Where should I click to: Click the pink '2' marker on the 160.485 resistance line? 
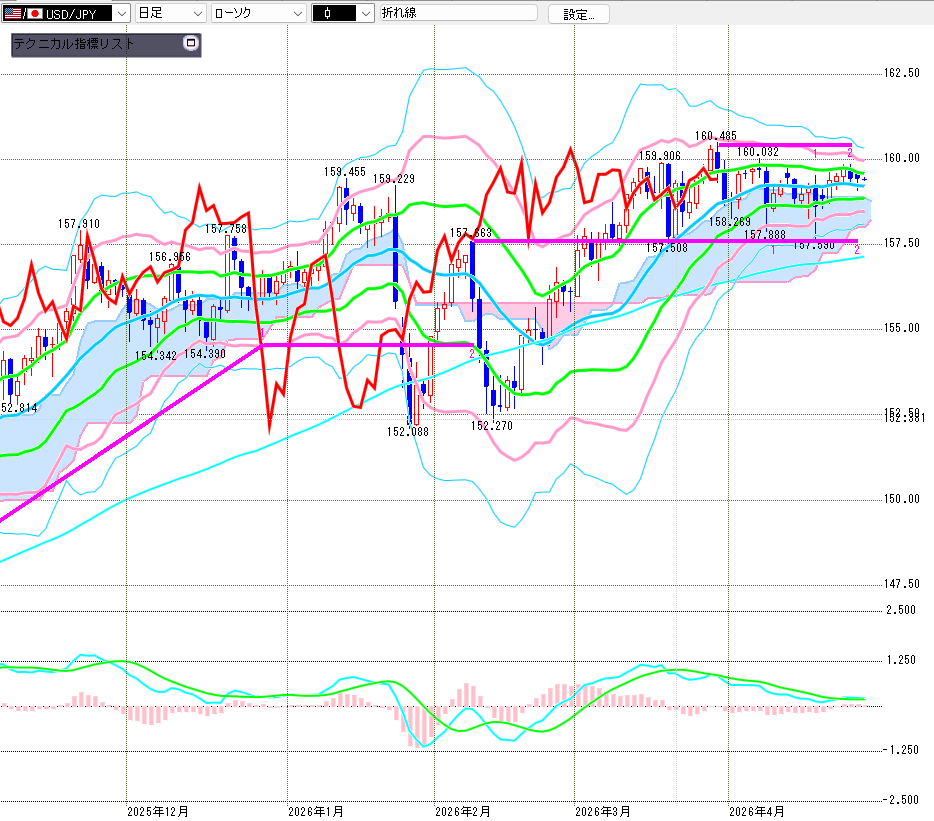pos(849,151)
